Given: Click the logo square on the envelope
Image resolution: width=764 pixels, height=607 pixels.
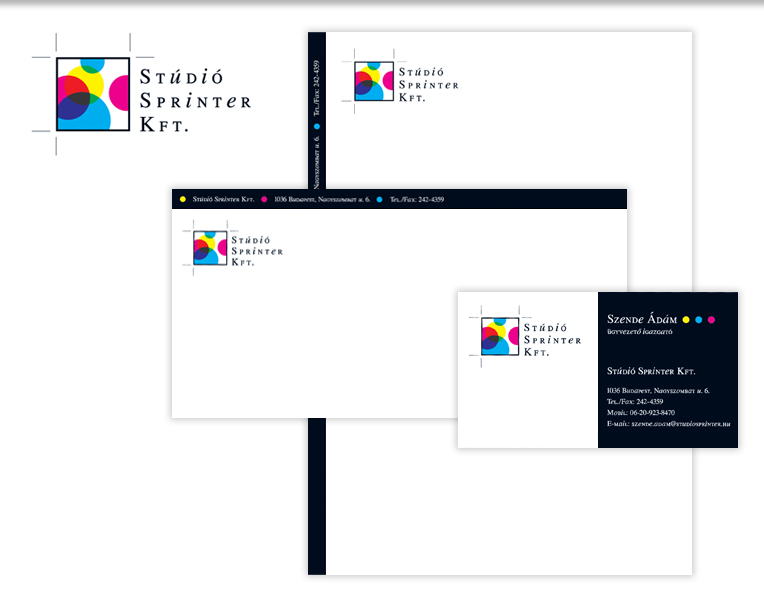Looking at the screenshot, I should pos(210,248).
